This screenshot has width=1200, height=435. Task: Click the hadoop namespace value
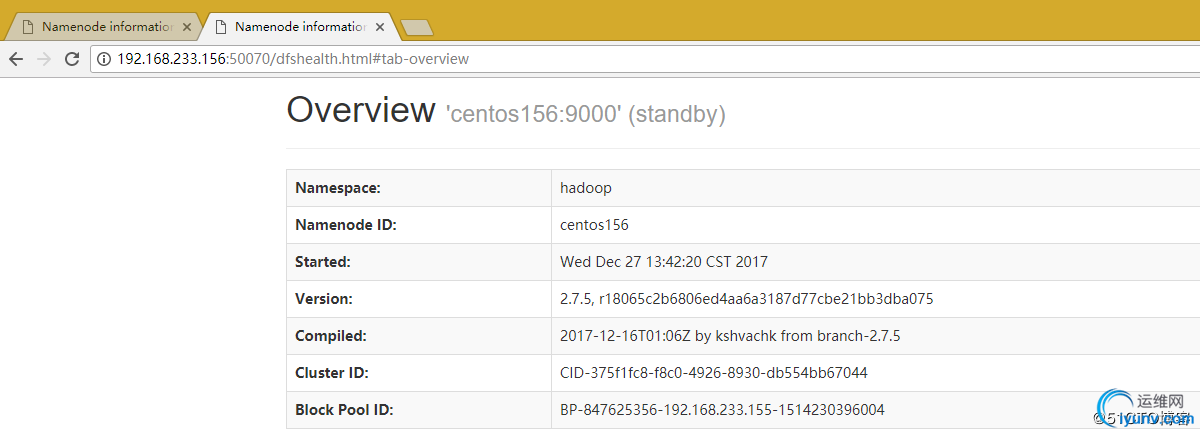coord(586,188)
